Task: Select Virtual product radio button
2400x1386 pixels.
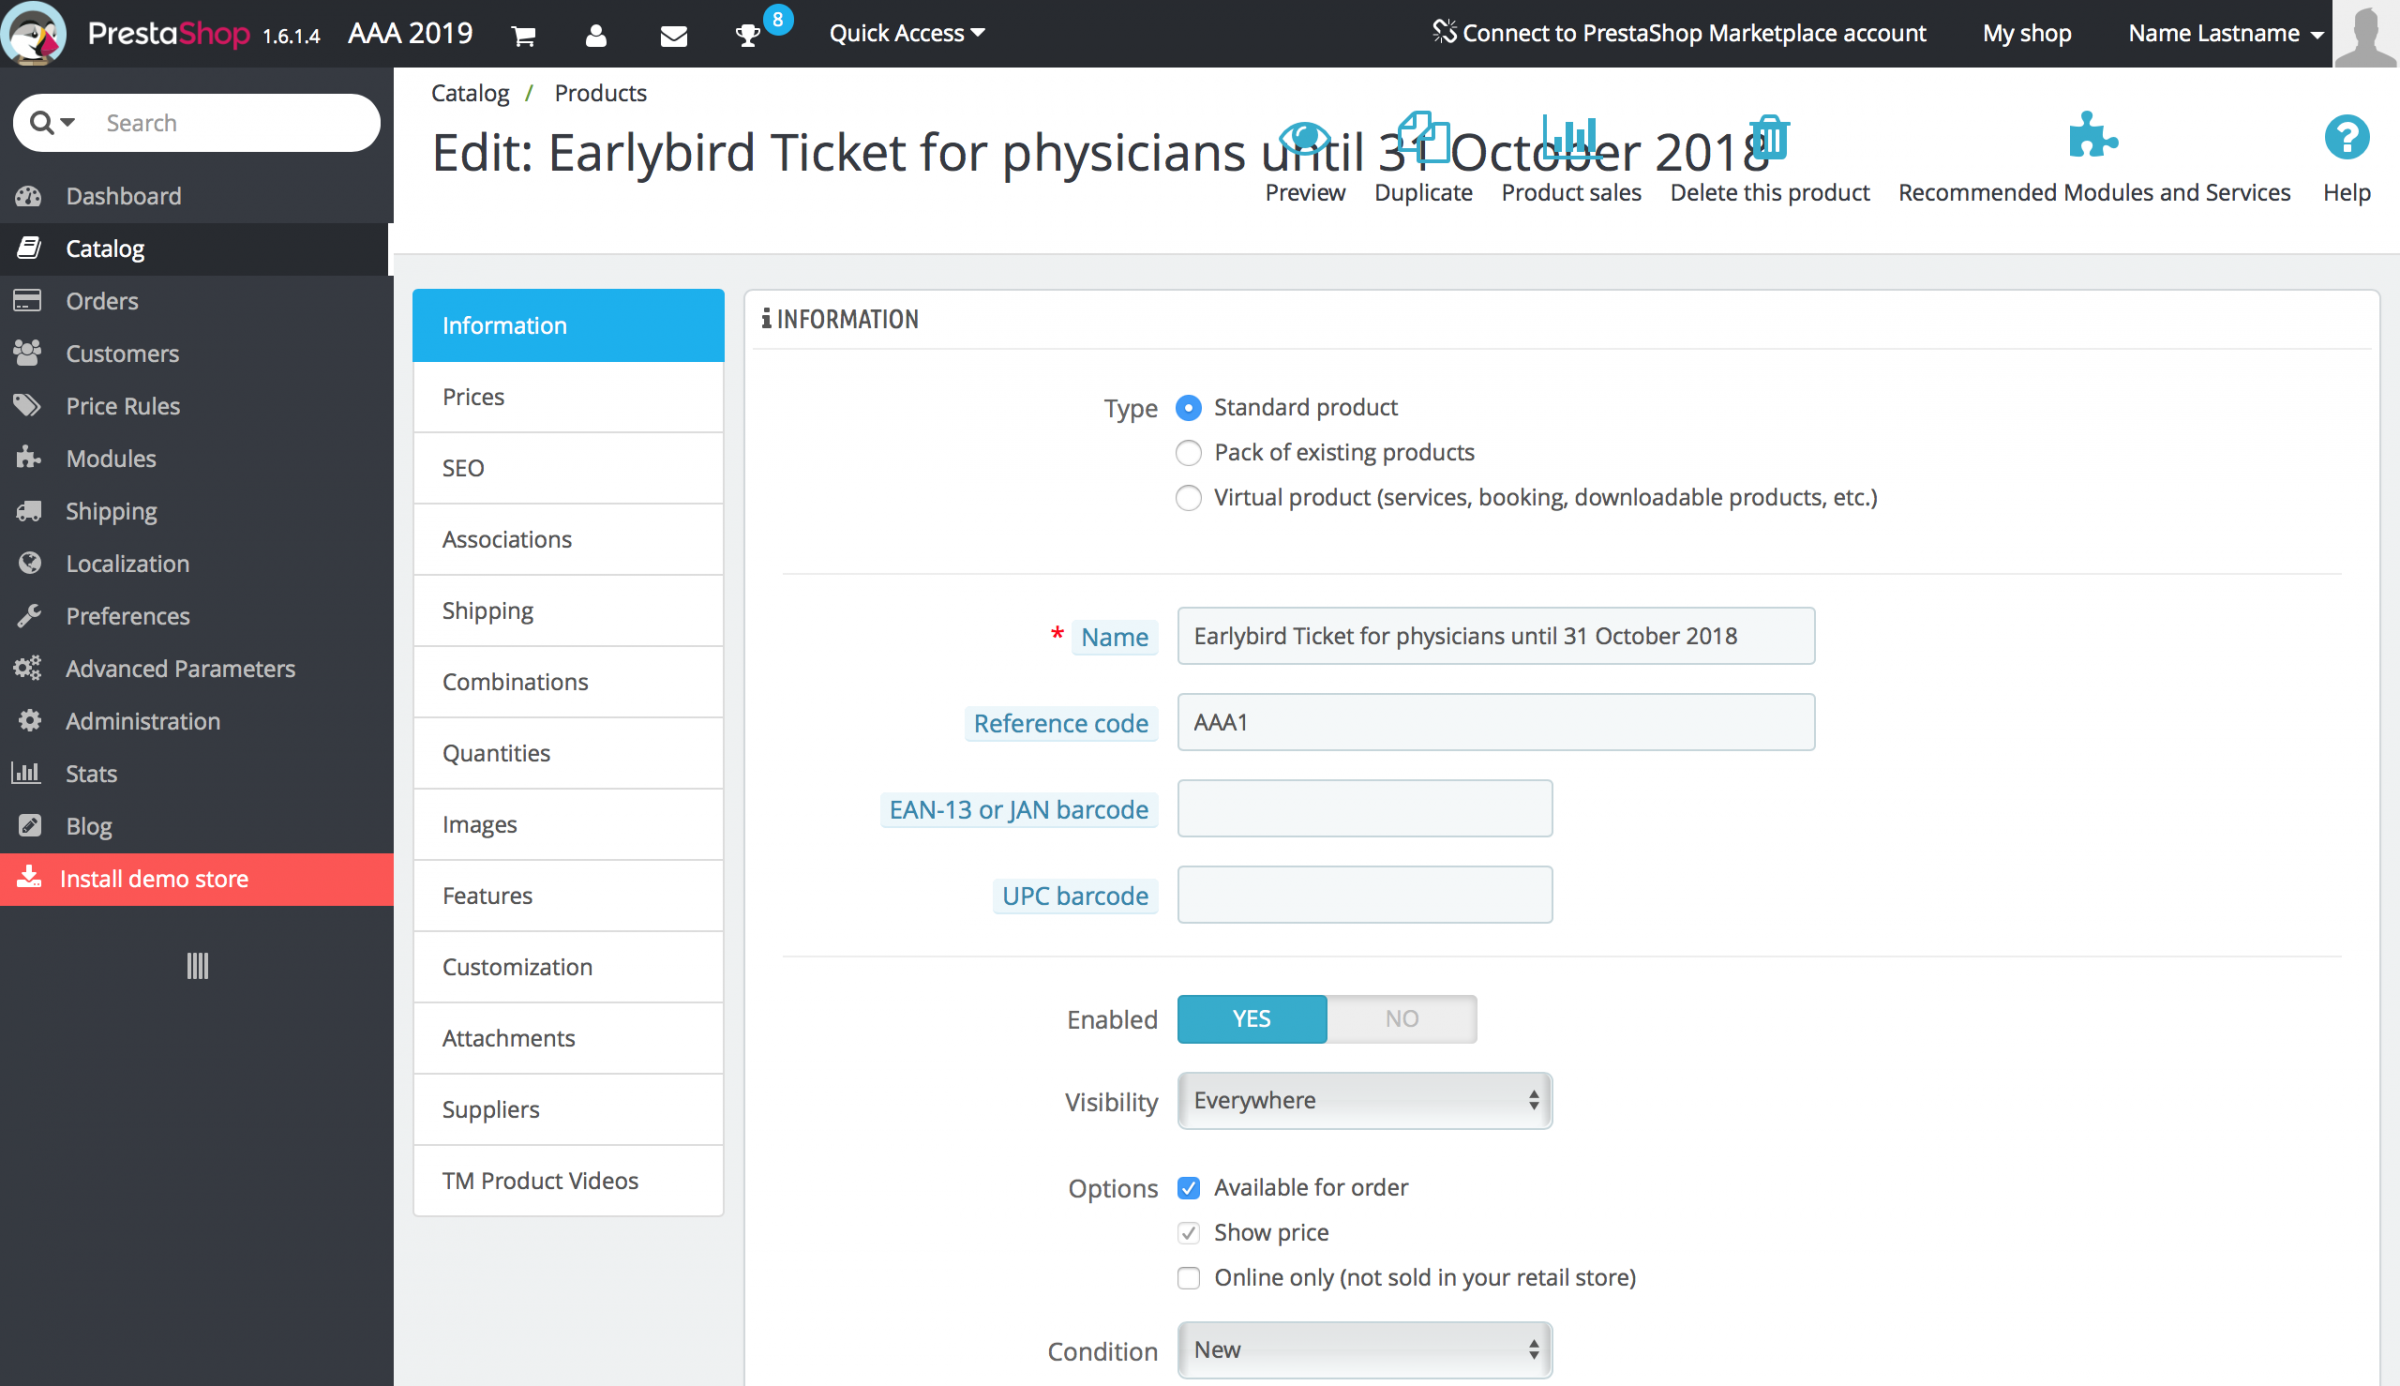Action: [x=1188, y=498]
